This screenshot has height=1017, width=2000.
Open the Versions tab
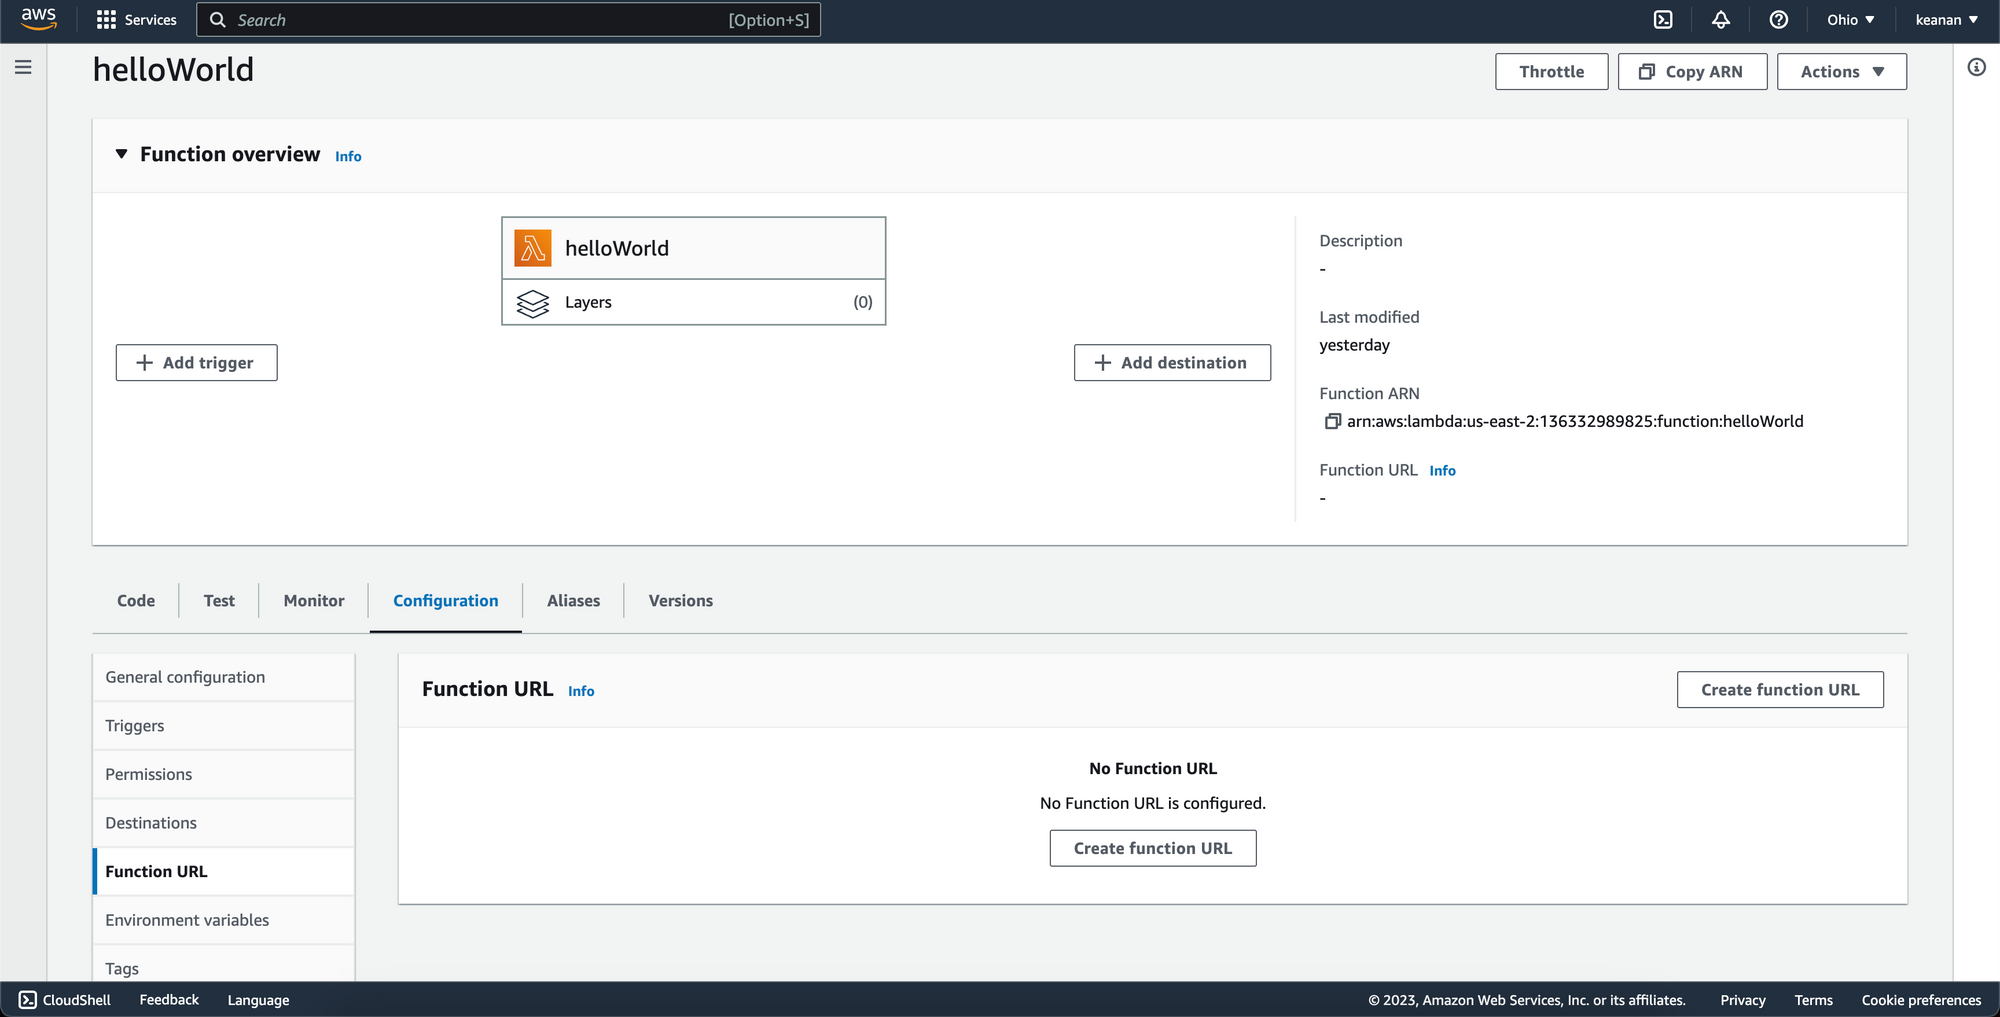(x=680, y=601)
